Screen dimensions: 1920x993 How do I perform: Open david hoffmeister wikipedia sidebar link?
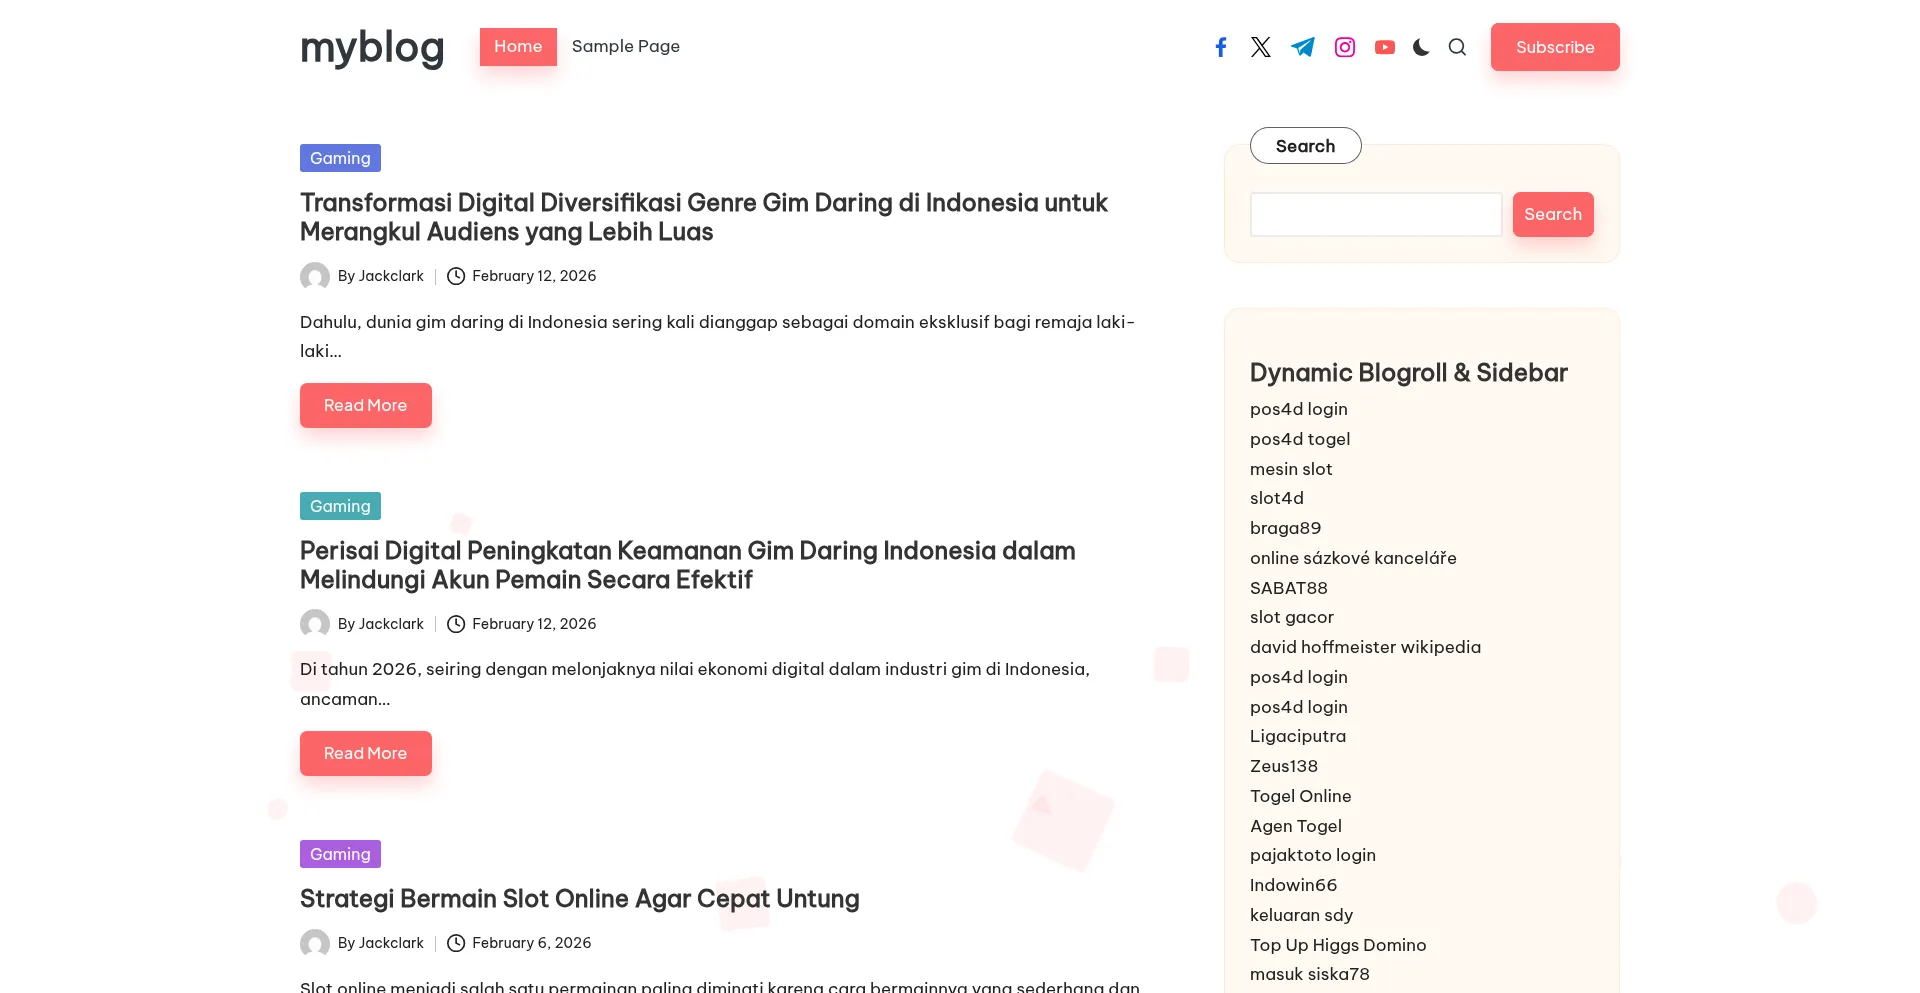click(1366, 647)
